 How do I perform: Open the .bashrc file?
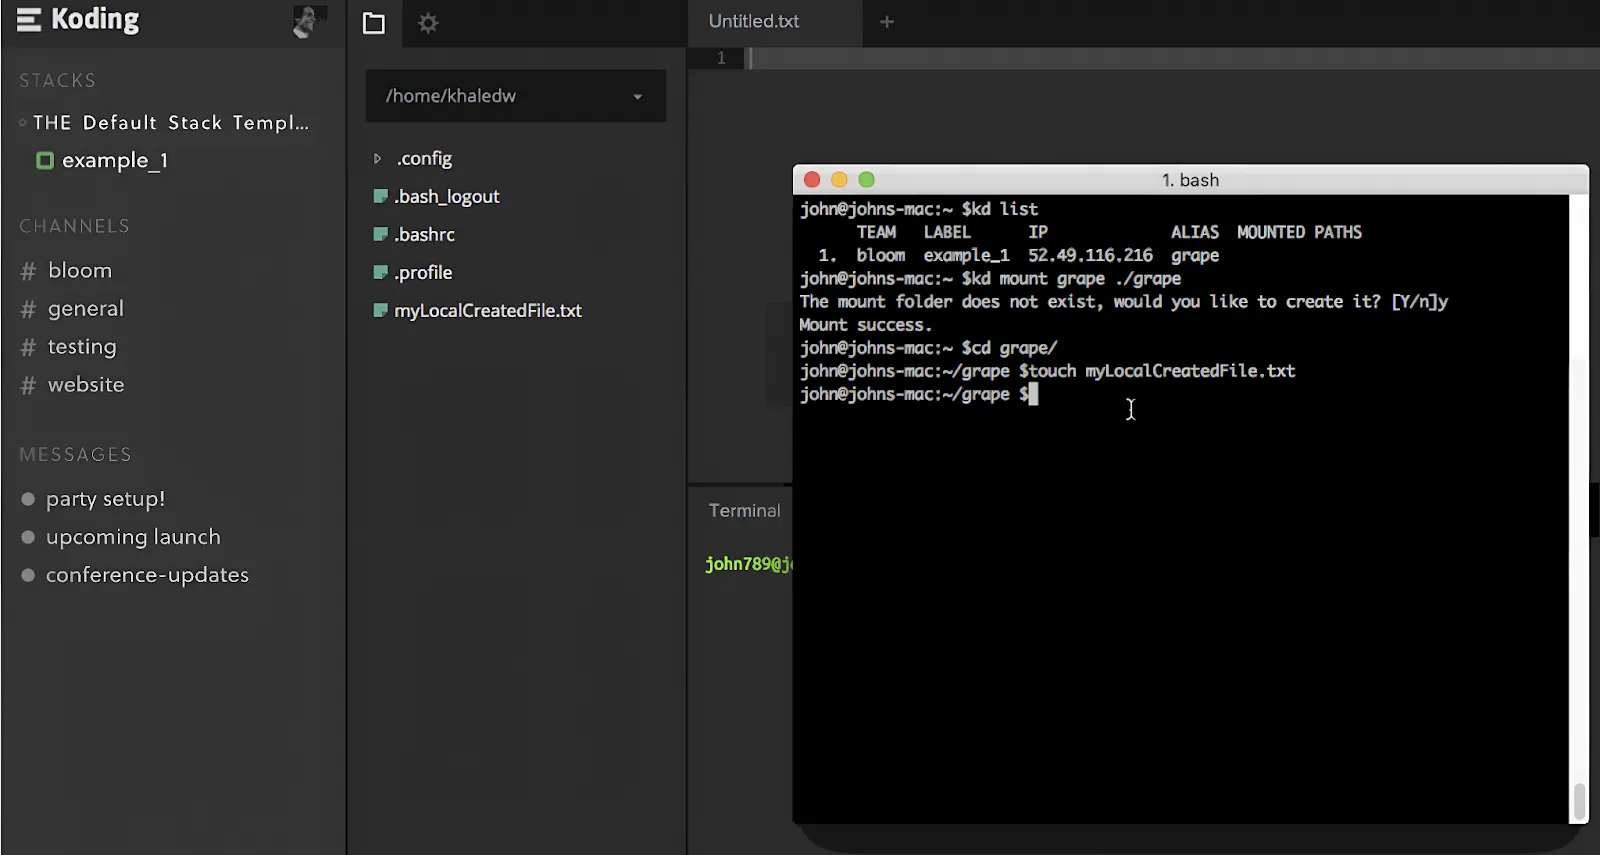click(424, 234)
